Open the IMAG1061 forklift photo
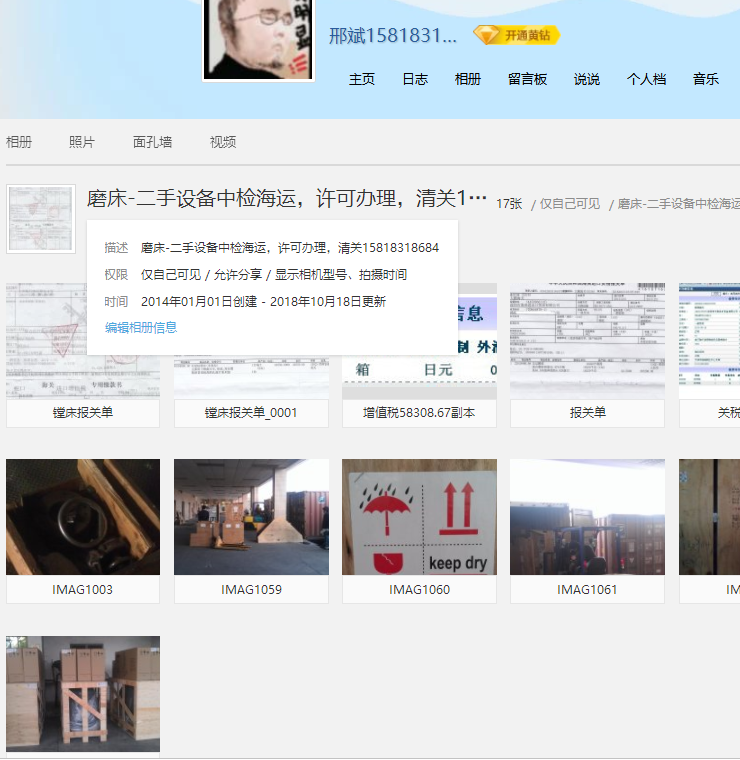740x760 pixels. tap(587, 517)
